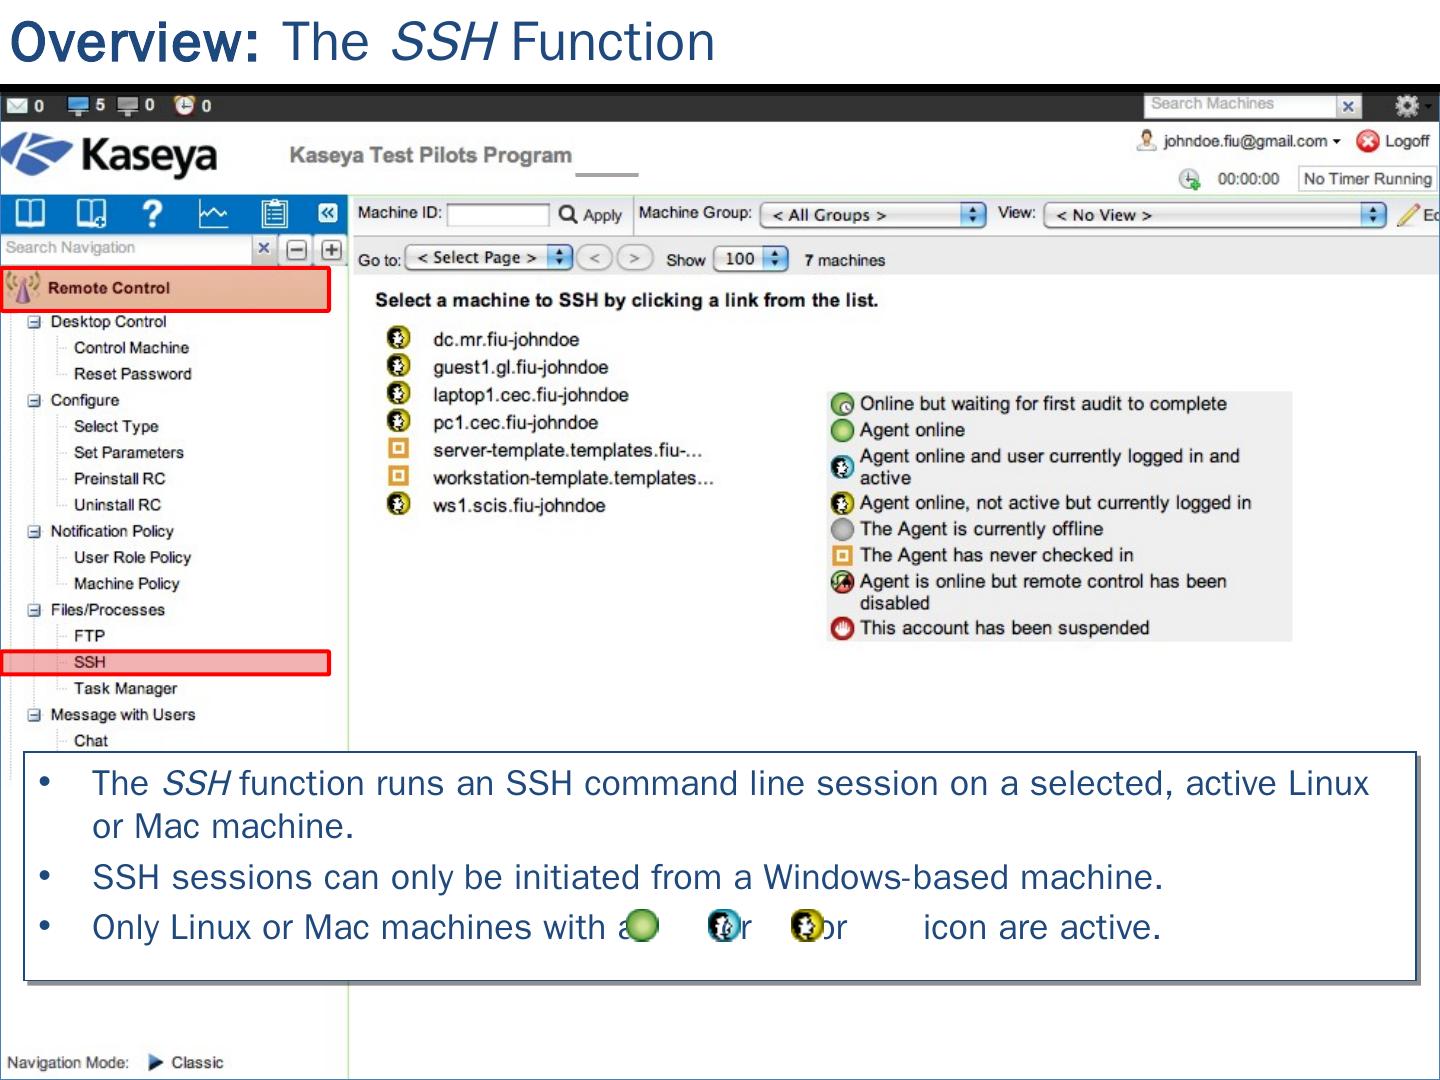This screenshot has width=1440, height=1080.
Task: Expand all navigation items with plus button
Action: point(331,249)
